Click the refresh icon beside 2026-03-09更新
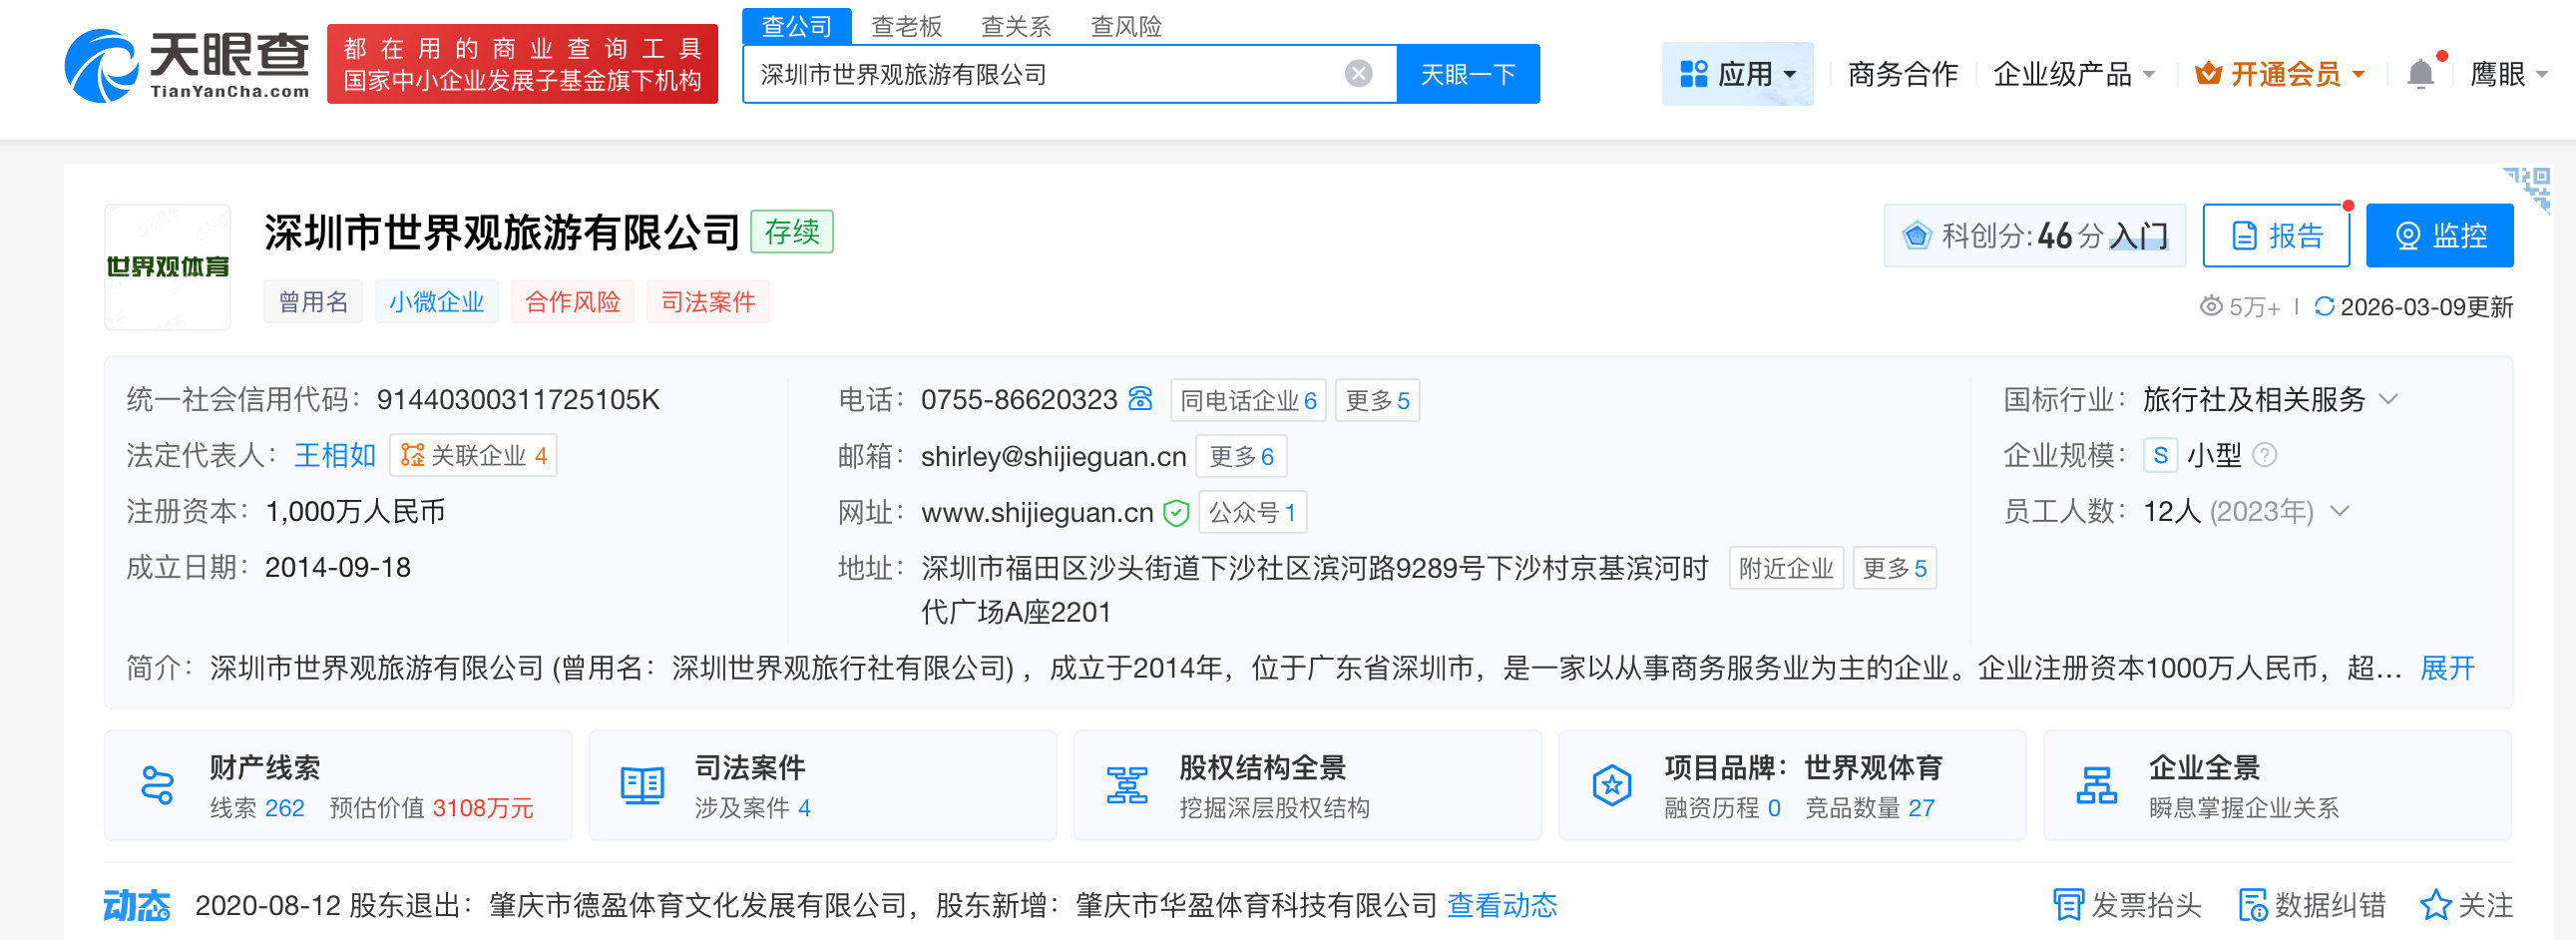 (x=2324, y=306)
